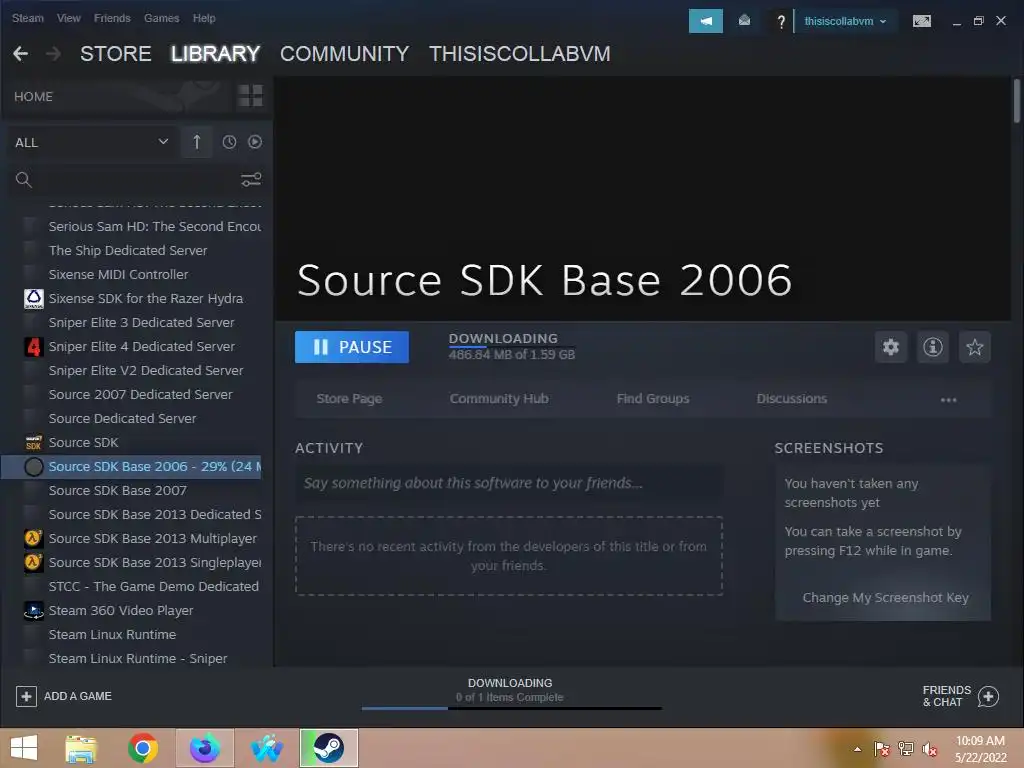
Task: Click the main page vertical scrollbar
Action: (1017, 101)
